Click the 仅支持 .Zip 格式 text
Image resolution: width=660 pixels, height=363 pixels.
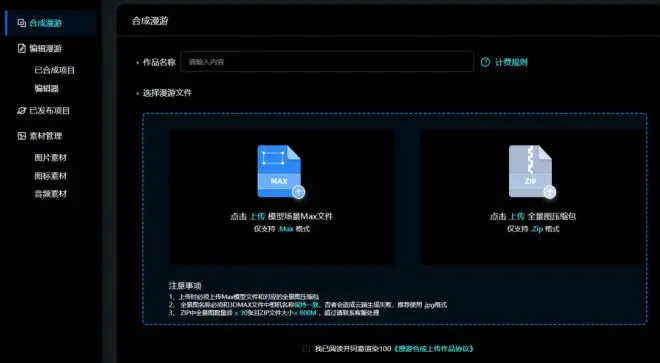point(533,229)
